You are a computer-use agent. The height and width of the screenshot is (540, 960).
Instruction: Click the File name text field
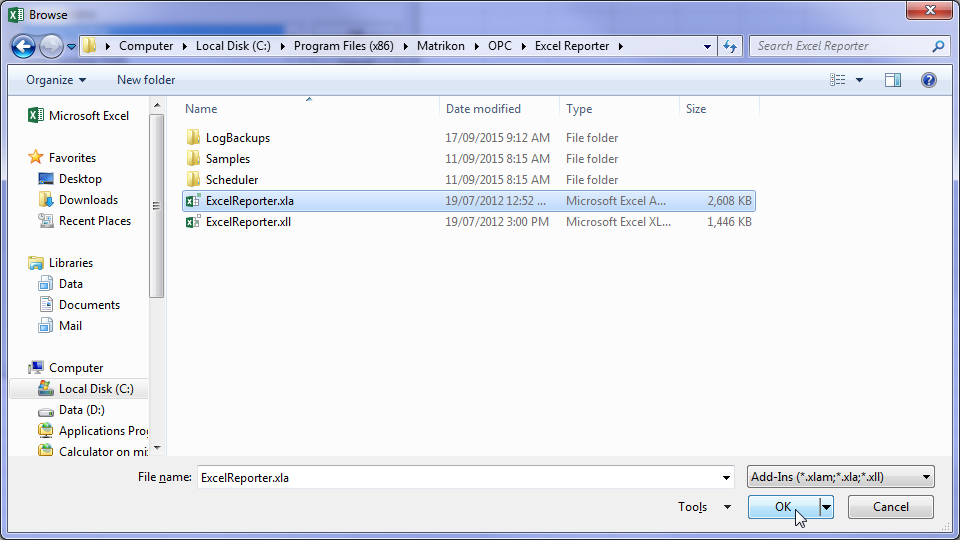[459, 478]
